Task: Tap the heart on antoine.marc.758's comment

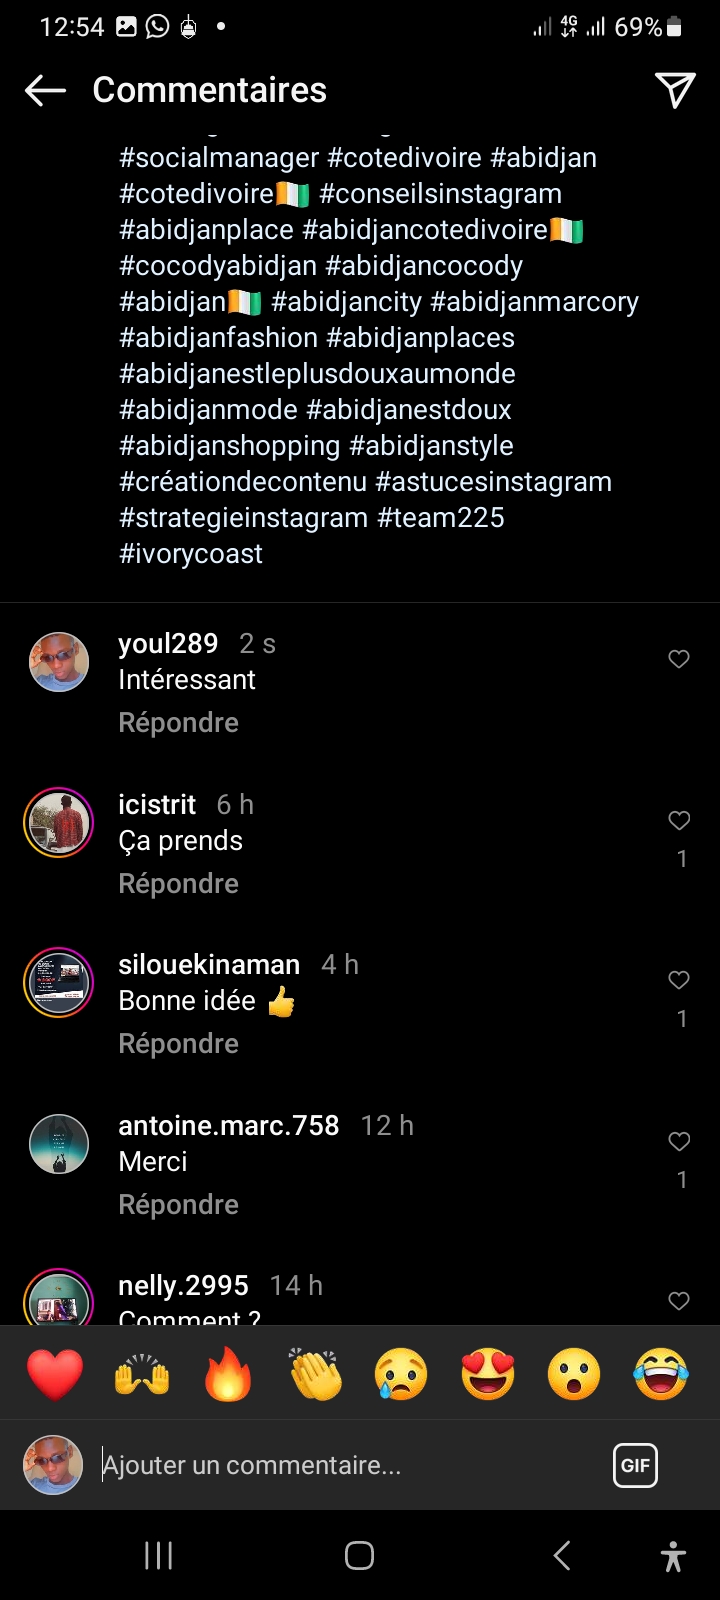Action: point(679,1142)
